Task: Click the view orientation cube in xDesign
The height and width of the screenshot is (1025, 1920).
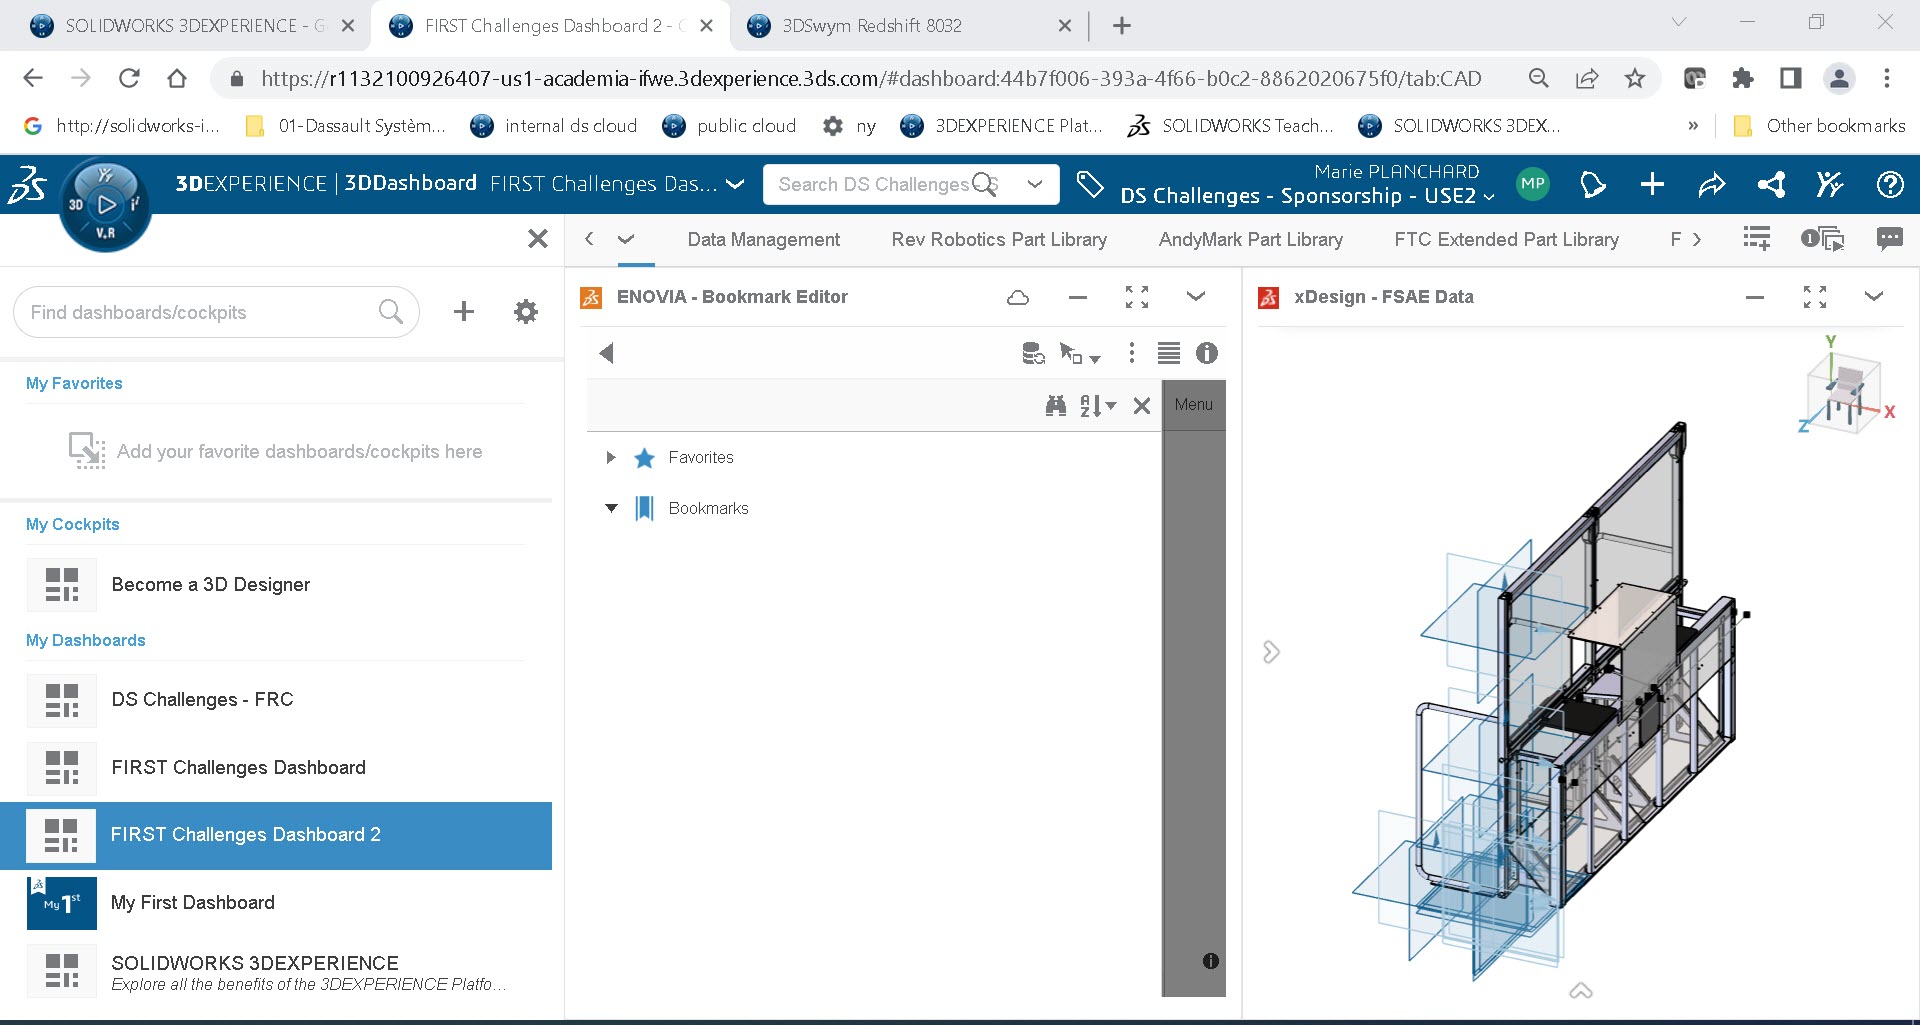Action: pyautogui.click(x=1846, y=391)
